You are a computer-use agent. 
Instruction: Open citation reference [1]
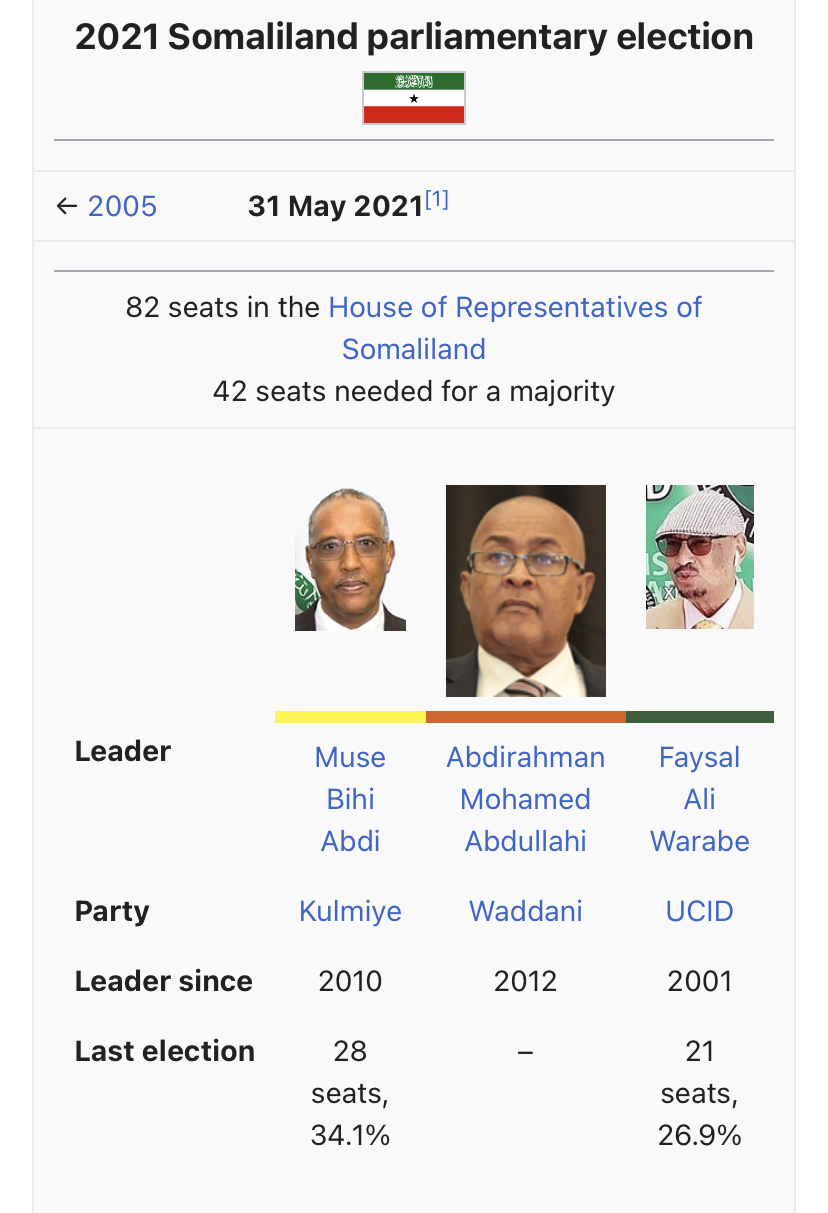(437, 200)
